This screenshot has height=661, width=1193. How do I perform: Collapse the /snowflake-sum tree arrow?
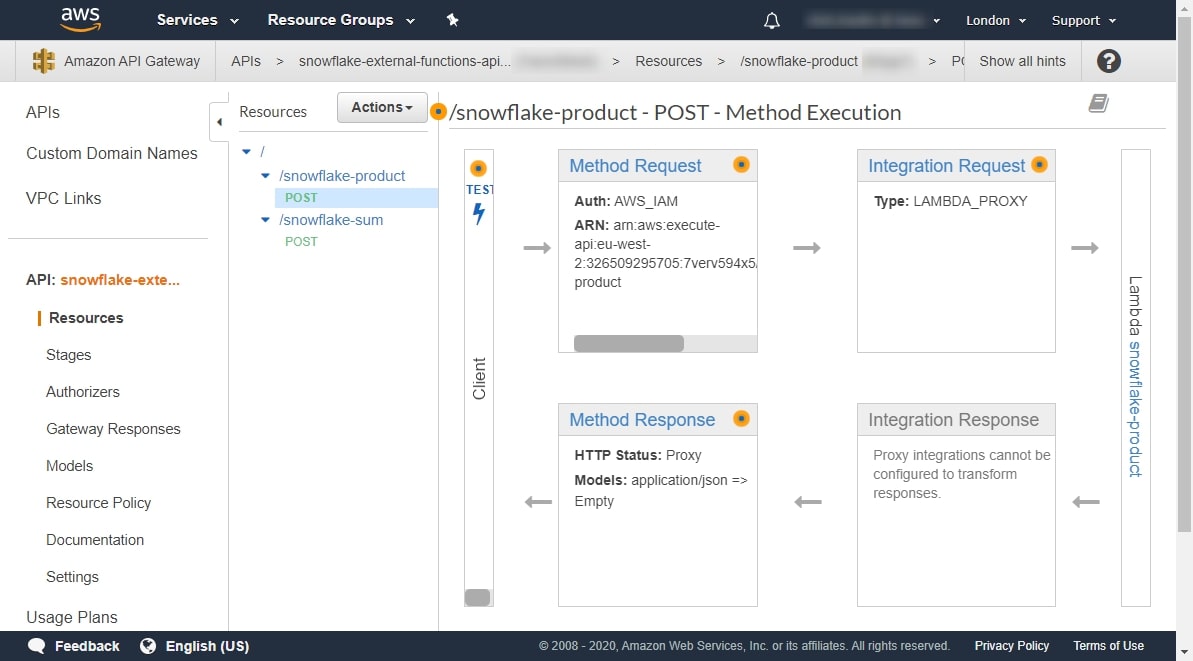pos(266,220)
